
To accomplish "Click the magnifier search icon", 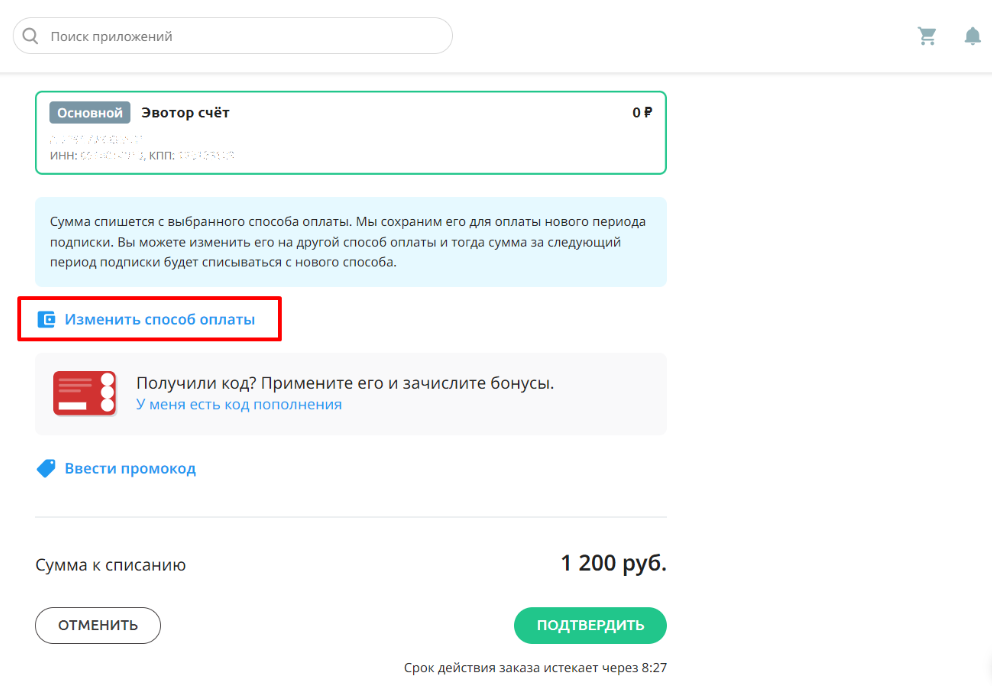I will coord(30,36).
